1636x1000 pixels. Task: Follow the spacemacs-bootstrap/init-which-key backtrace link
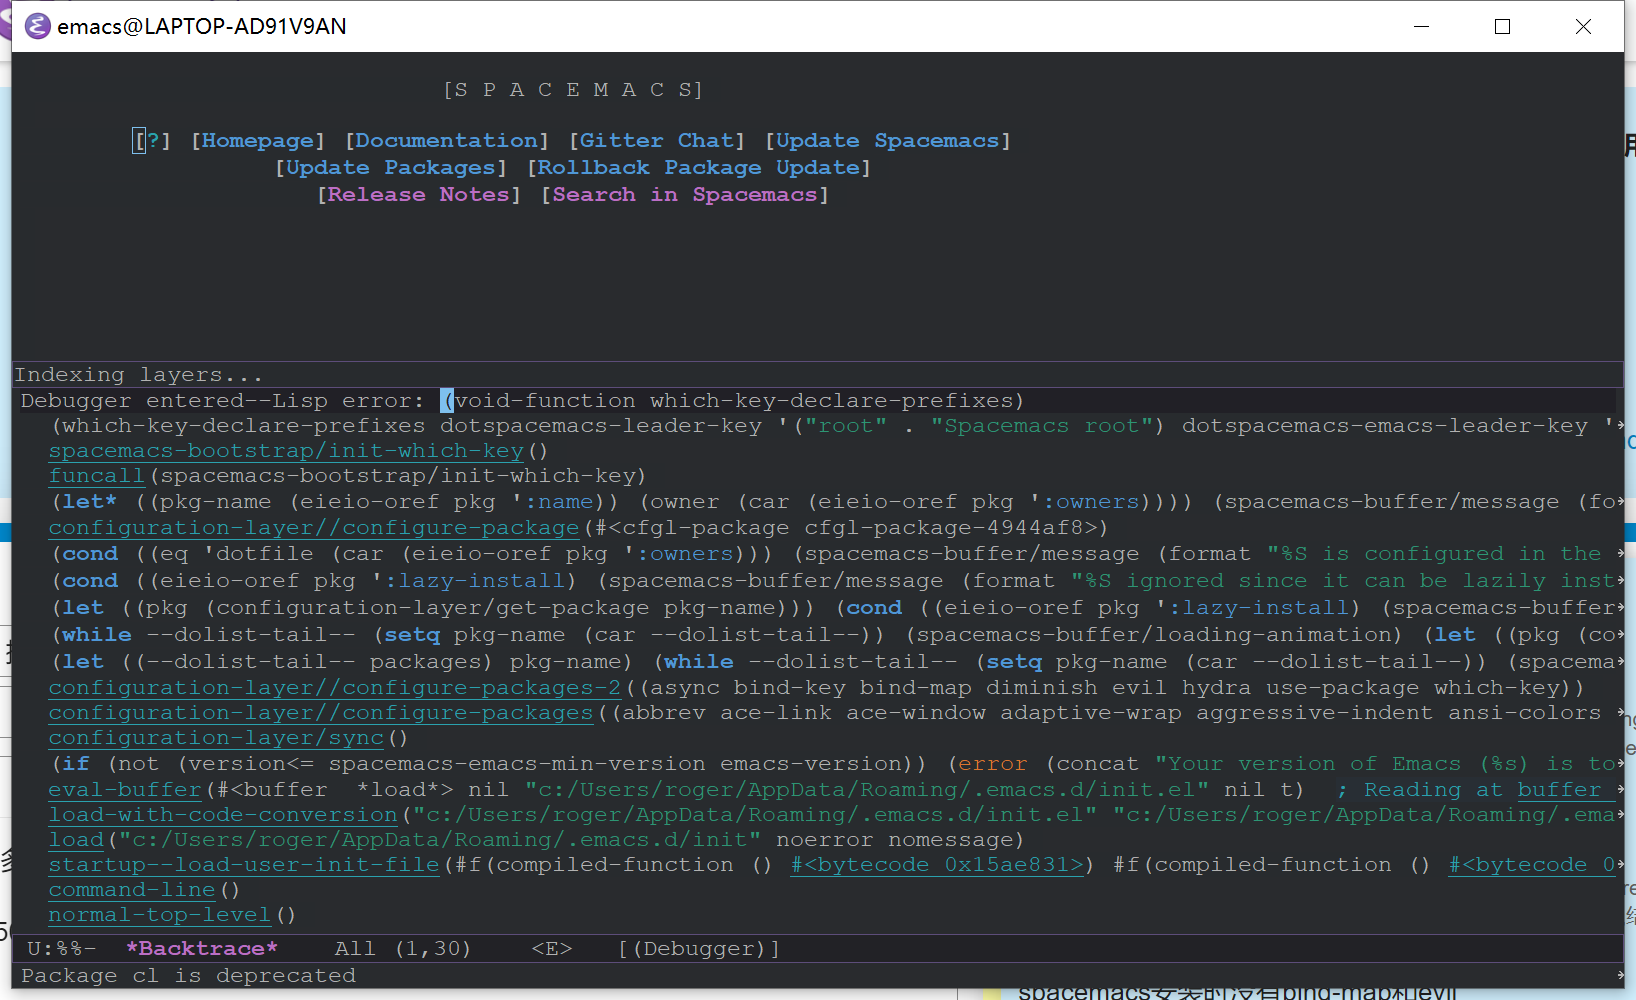[x=286, y=450]
